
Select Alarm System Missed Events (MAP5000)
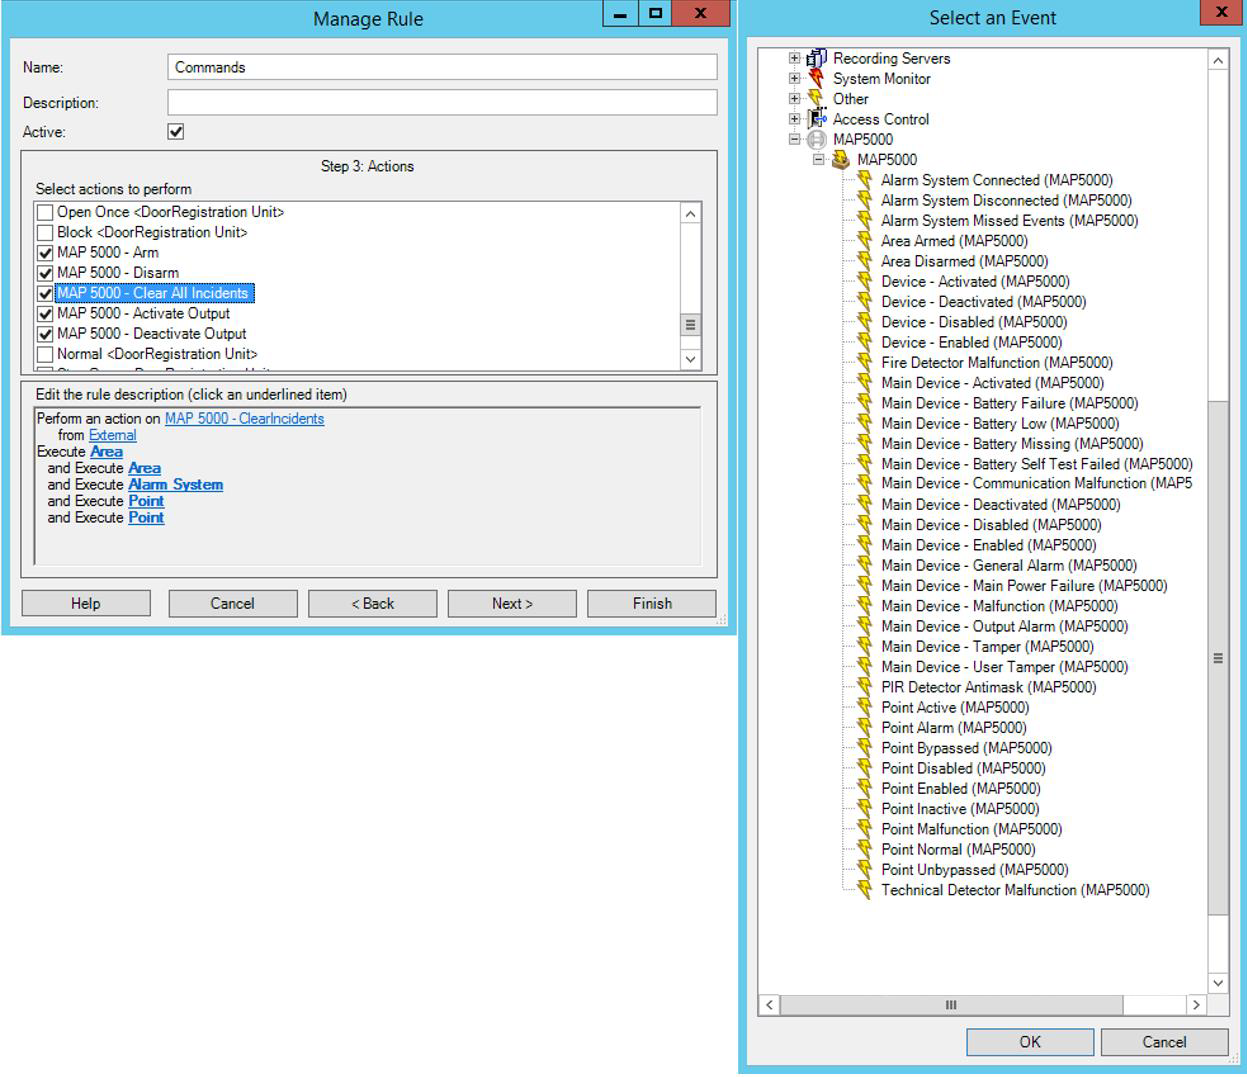(1009, 221)
